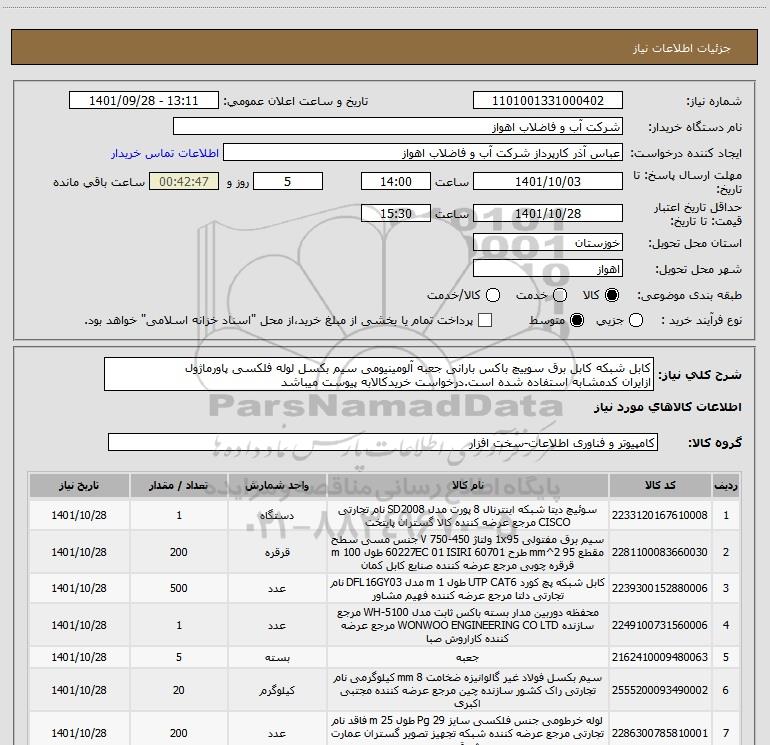Image resolution: width=770 pixels, height=745 pixels.
Task: Click the تعداد / مقدار column header
Action: pos(179,486)
